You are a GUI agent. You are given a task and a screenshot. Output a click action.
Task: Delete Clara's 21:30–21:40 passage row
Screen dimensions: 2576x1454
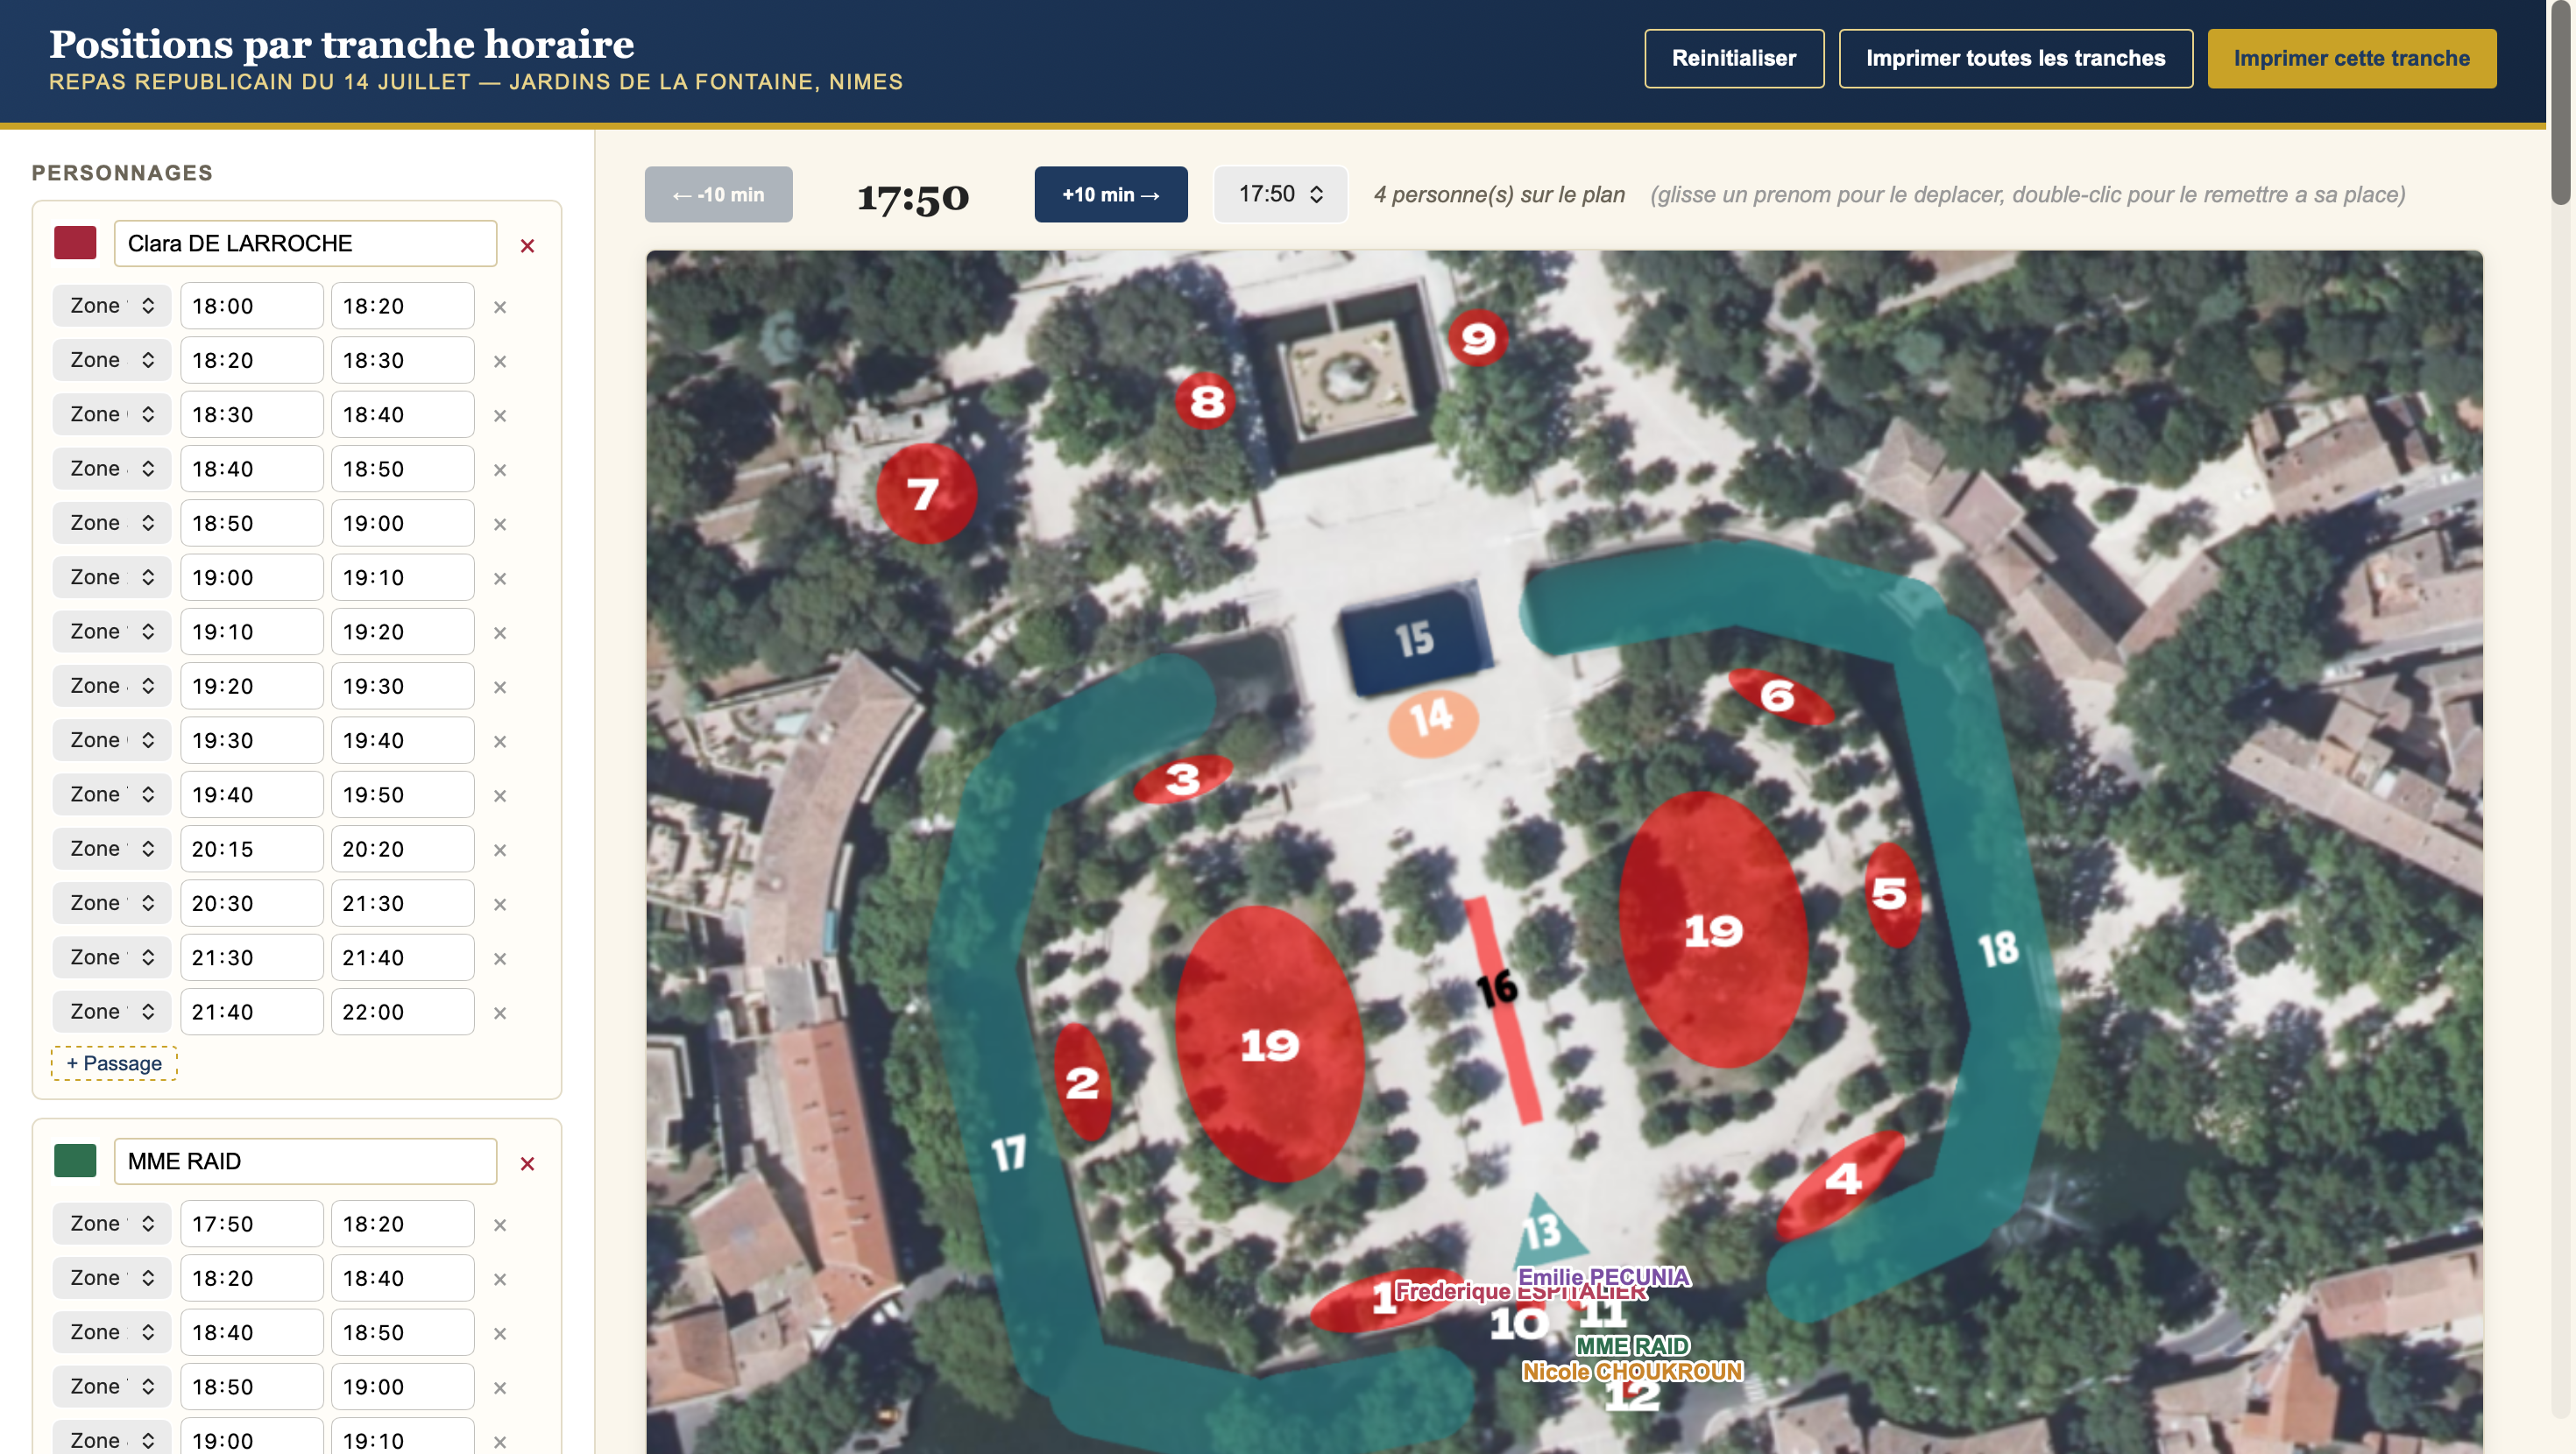pyautogui.click(x=500, y=958)
